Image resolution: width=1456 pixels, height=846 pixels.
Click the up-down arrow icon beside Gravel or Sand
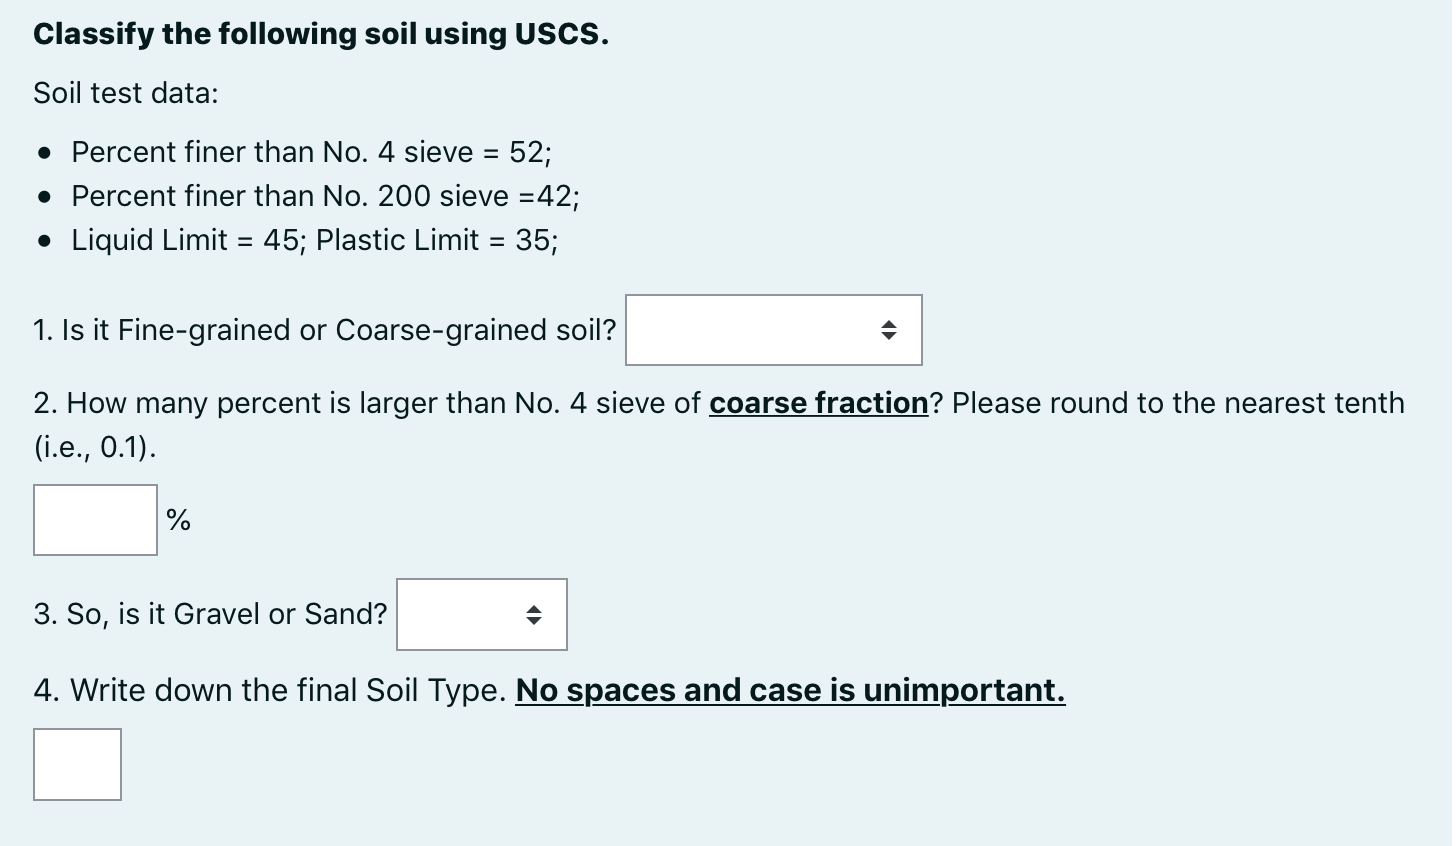click(534, 615)
